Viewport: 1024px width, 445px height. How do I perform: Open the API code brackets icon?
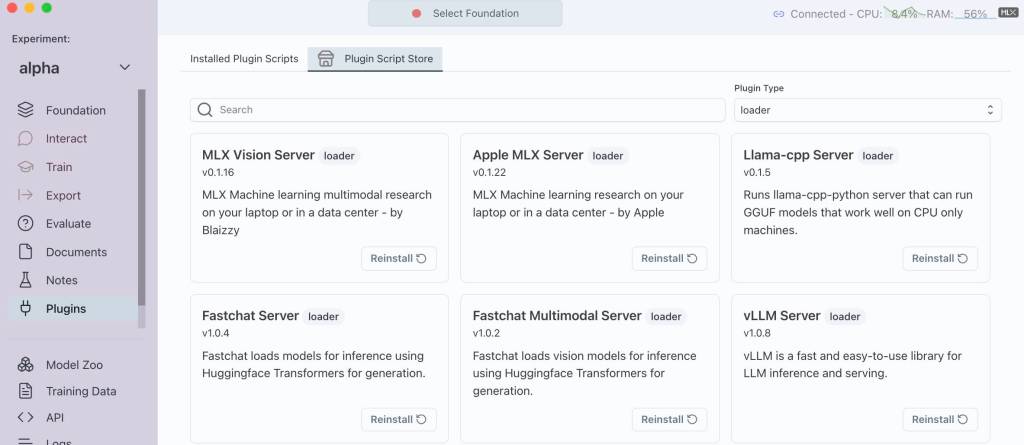[26, 417]
